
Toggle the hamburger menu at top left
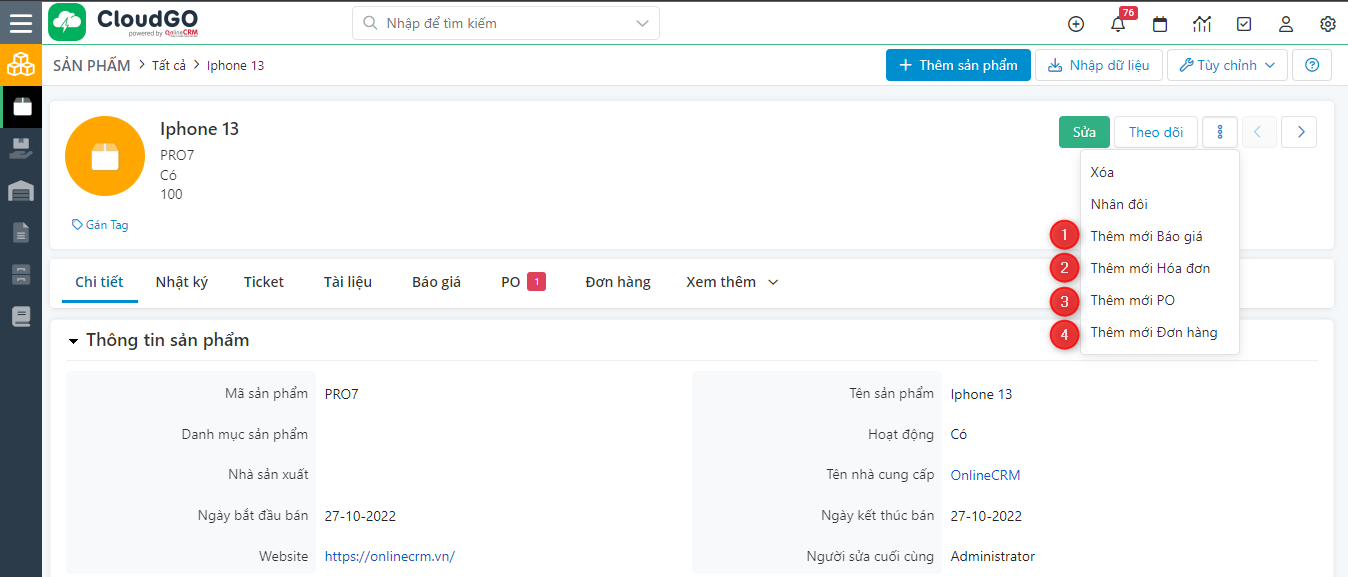point(20,23)
